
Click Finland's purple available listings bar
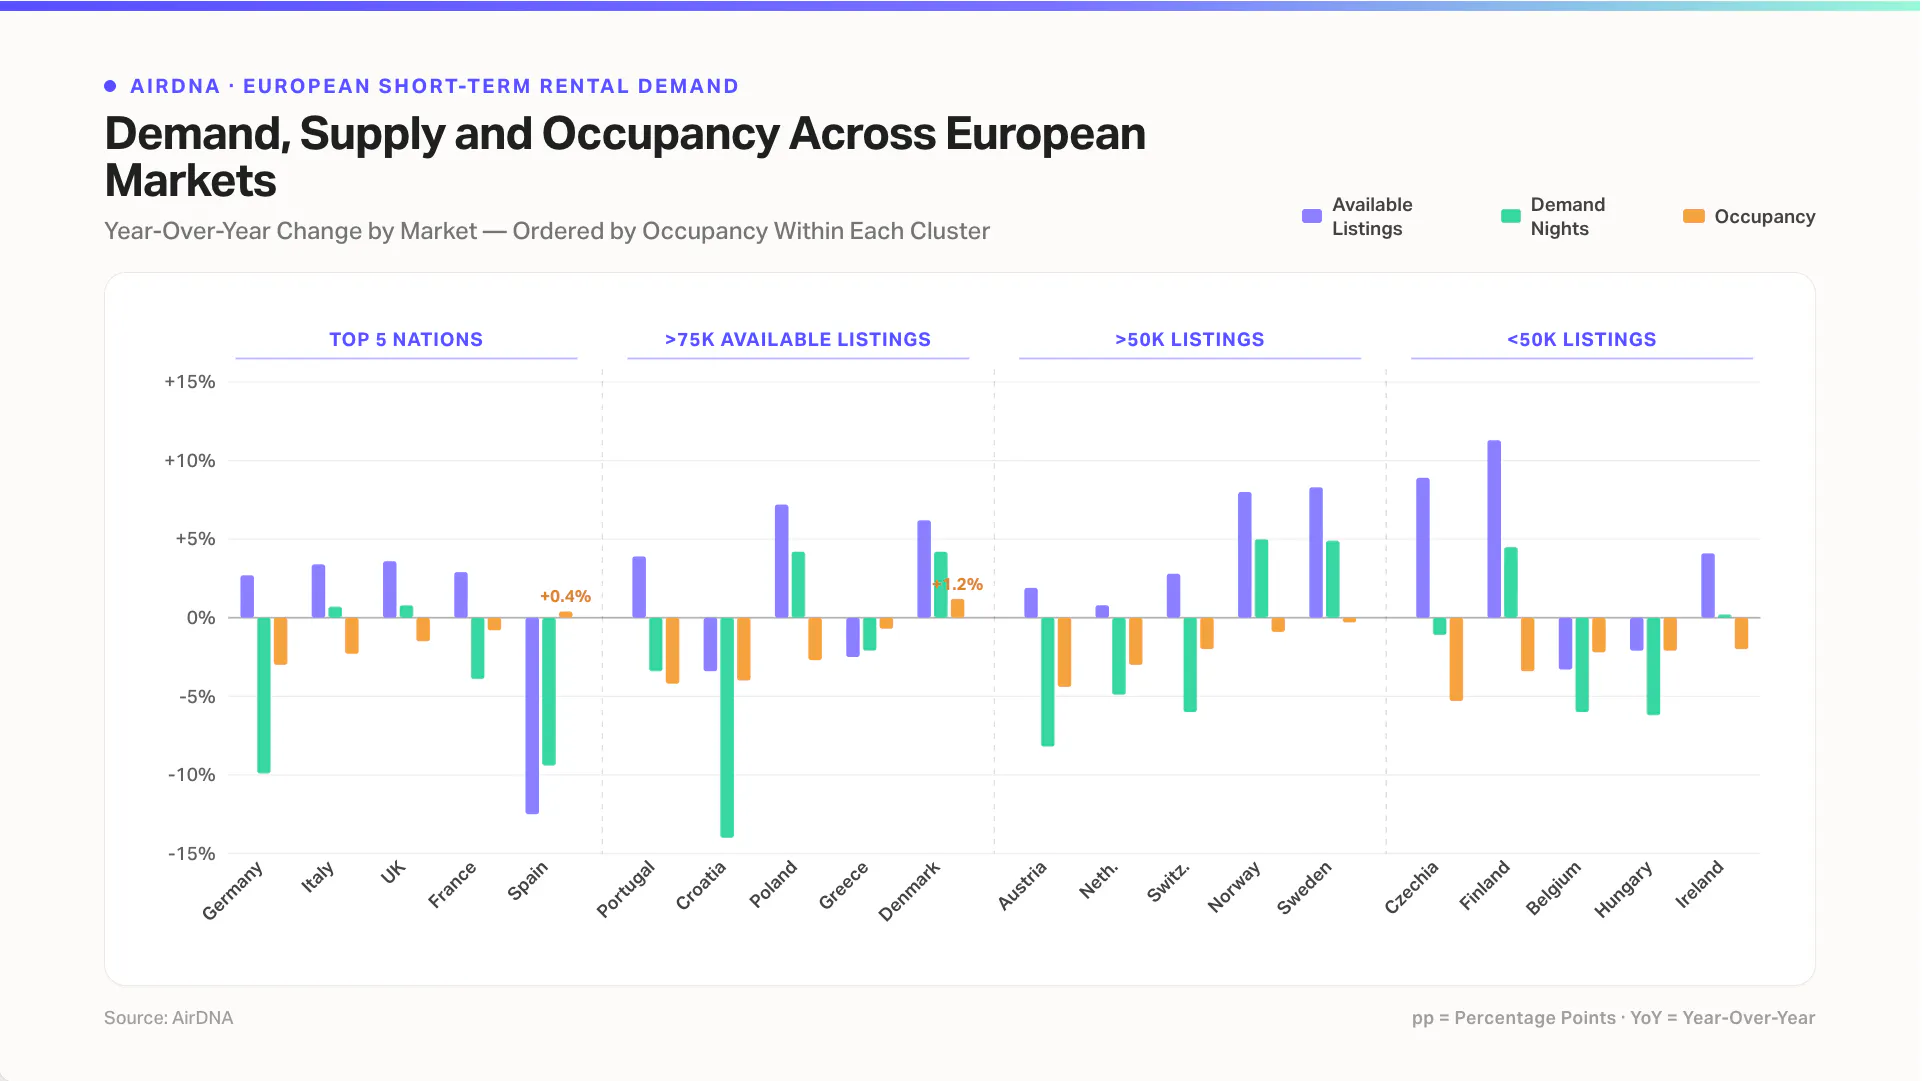tap(1494, 529)
